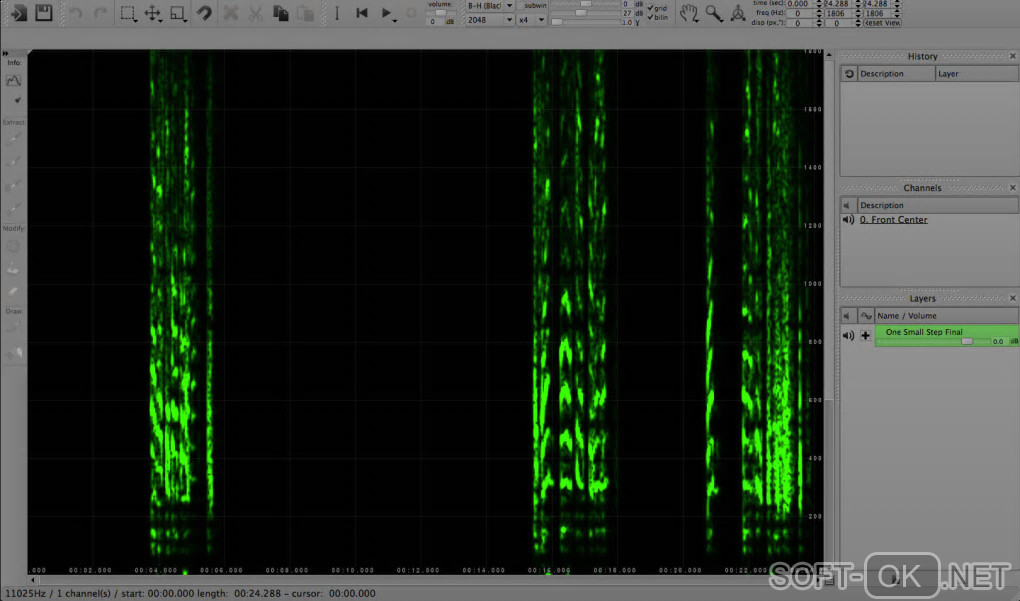Click the record button
1020x601 pixels.
tap(411, 13)
